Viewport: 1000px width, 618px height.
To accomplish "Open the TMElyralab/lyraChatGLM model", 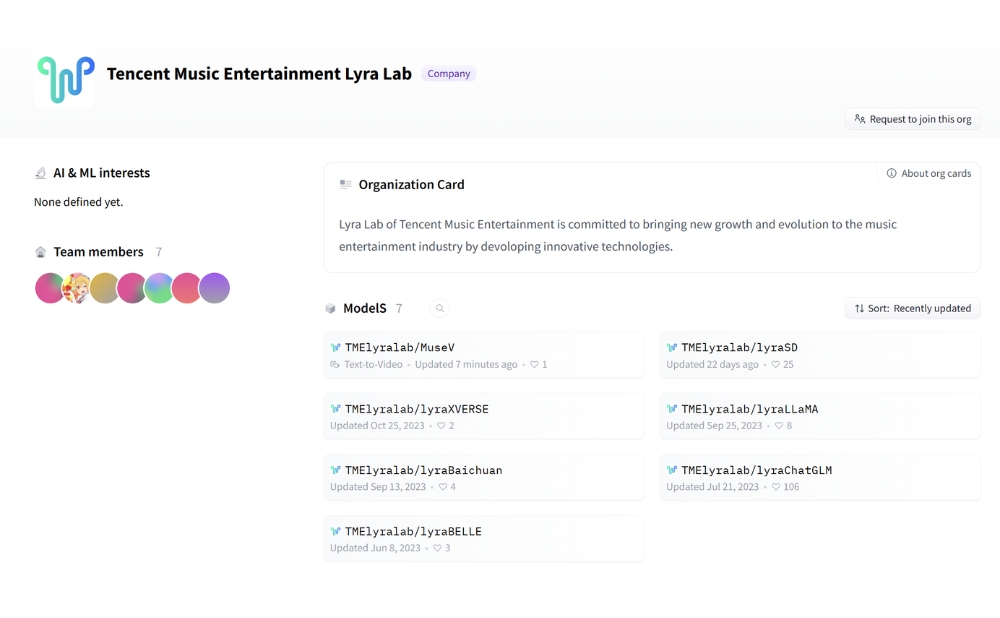I will 820,478.
